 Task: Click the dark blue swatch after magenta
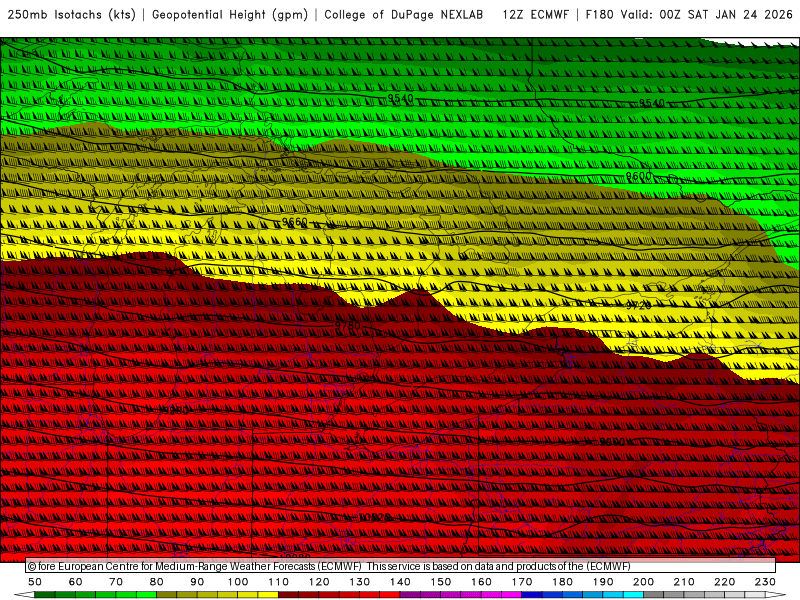532,594
